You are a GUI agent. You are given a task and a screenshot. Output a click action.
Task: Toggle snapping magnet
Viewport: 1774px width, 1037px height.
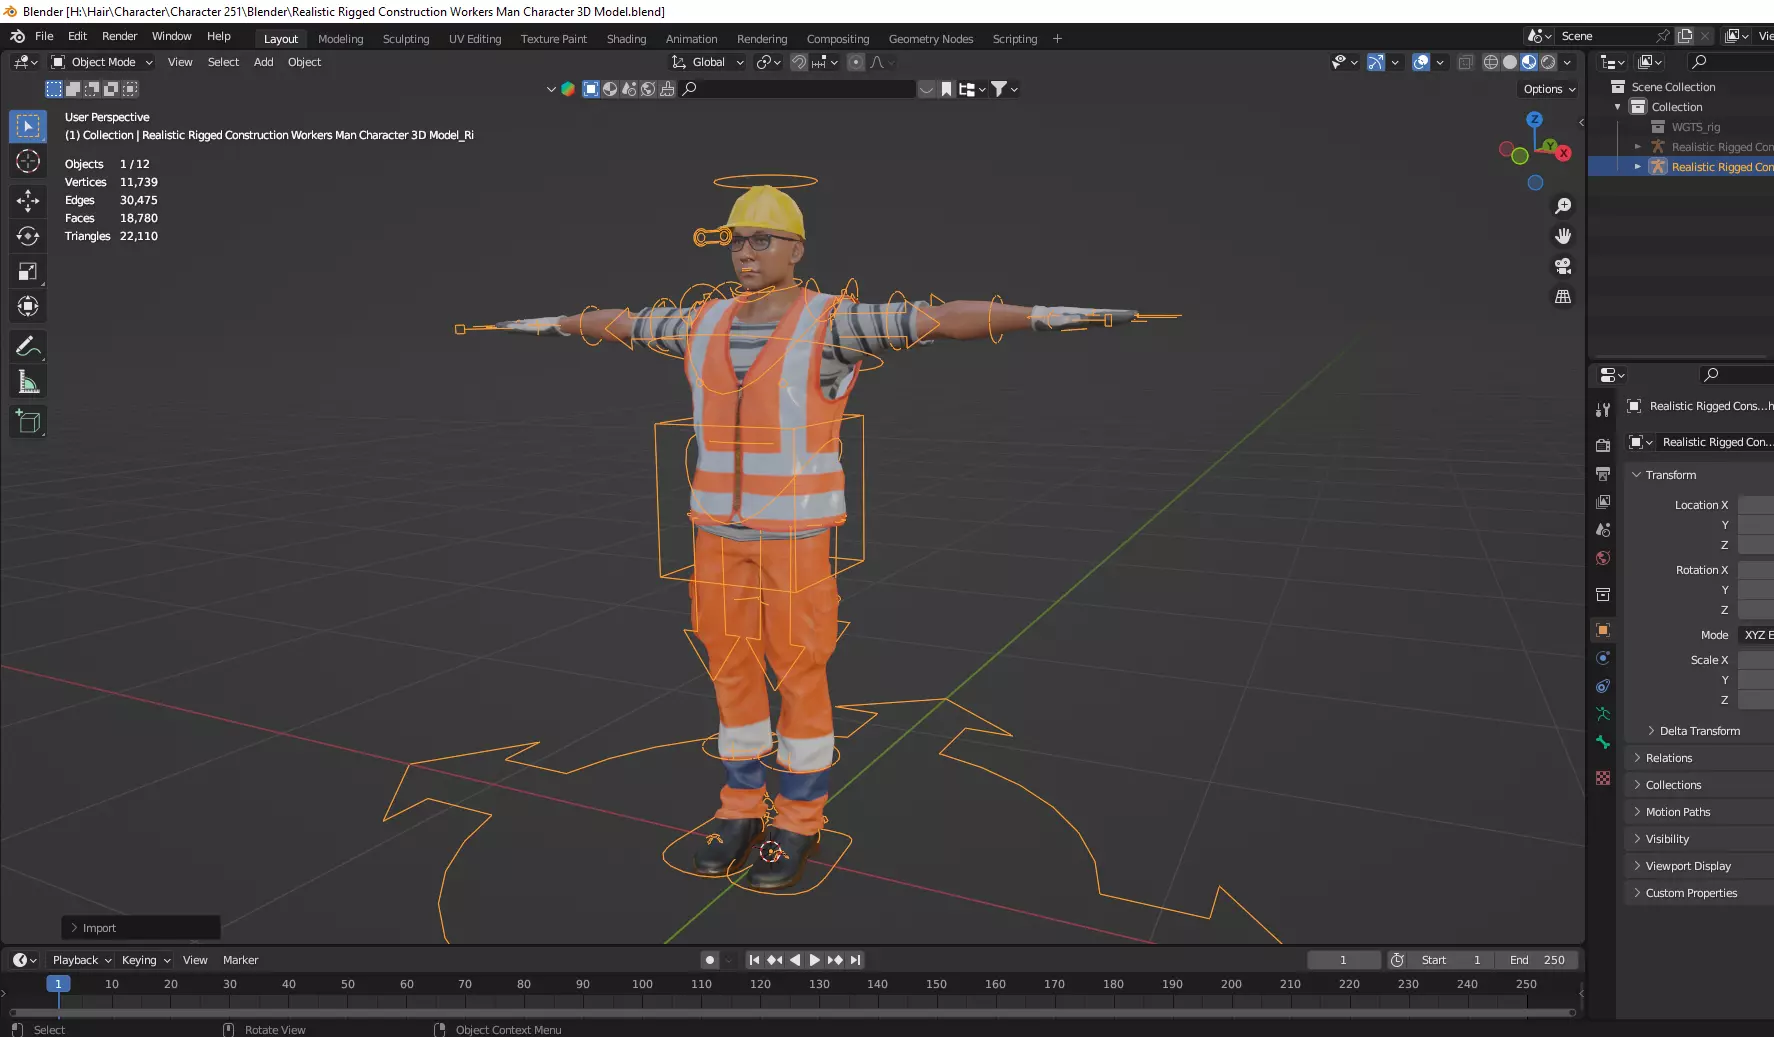click(x=799, y=62)
